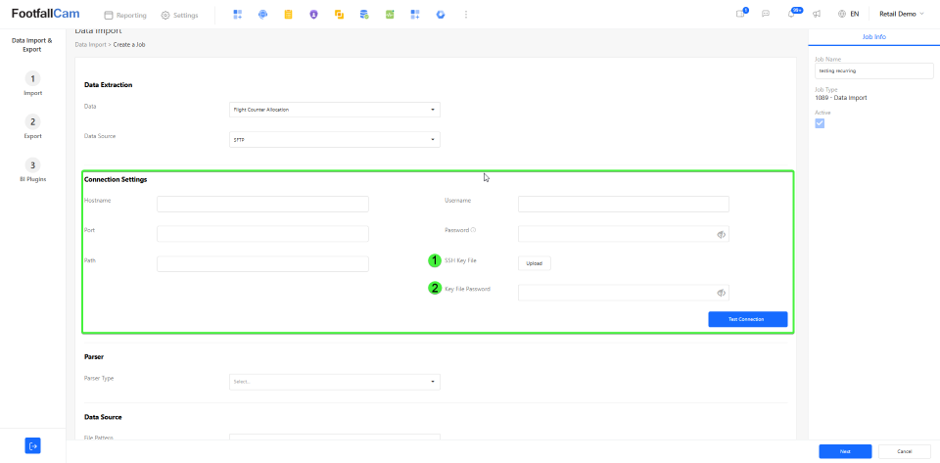
Task: Toggle the Active checkbox in Job Info
Action: point(820,123)
